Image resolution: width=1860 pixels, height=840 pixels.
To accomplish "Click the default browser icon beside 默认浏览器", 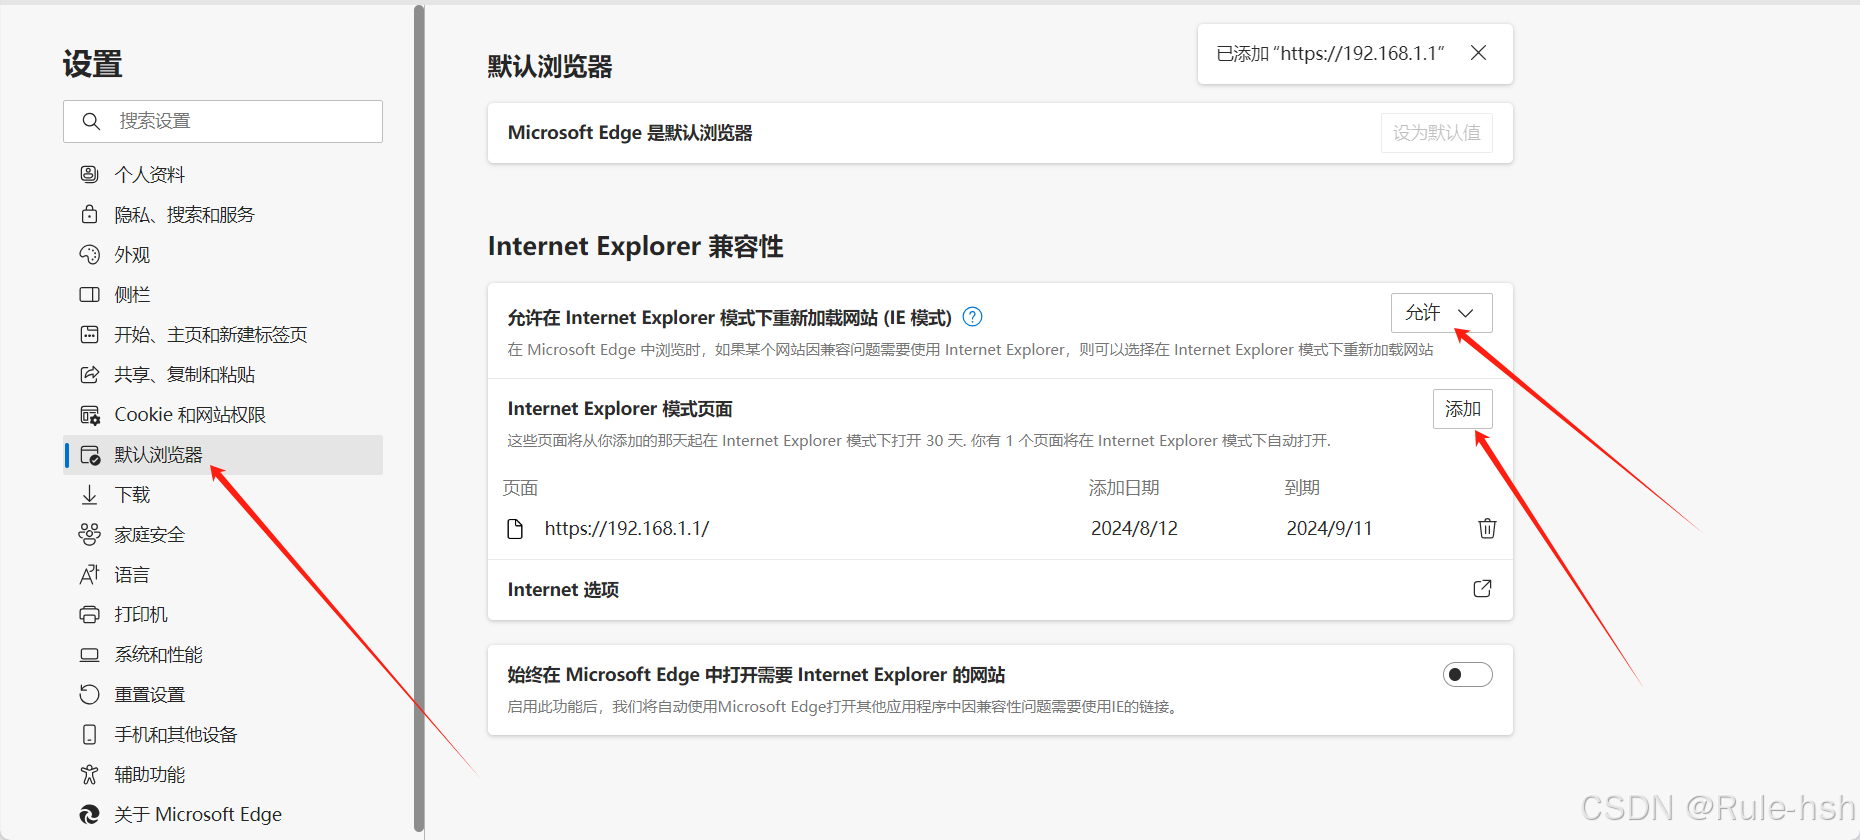I will point(89,455).
